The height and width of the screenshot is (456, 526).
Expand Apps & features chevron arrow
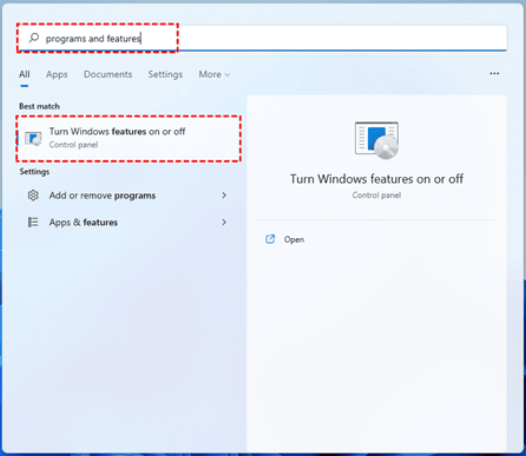point(224,222)
